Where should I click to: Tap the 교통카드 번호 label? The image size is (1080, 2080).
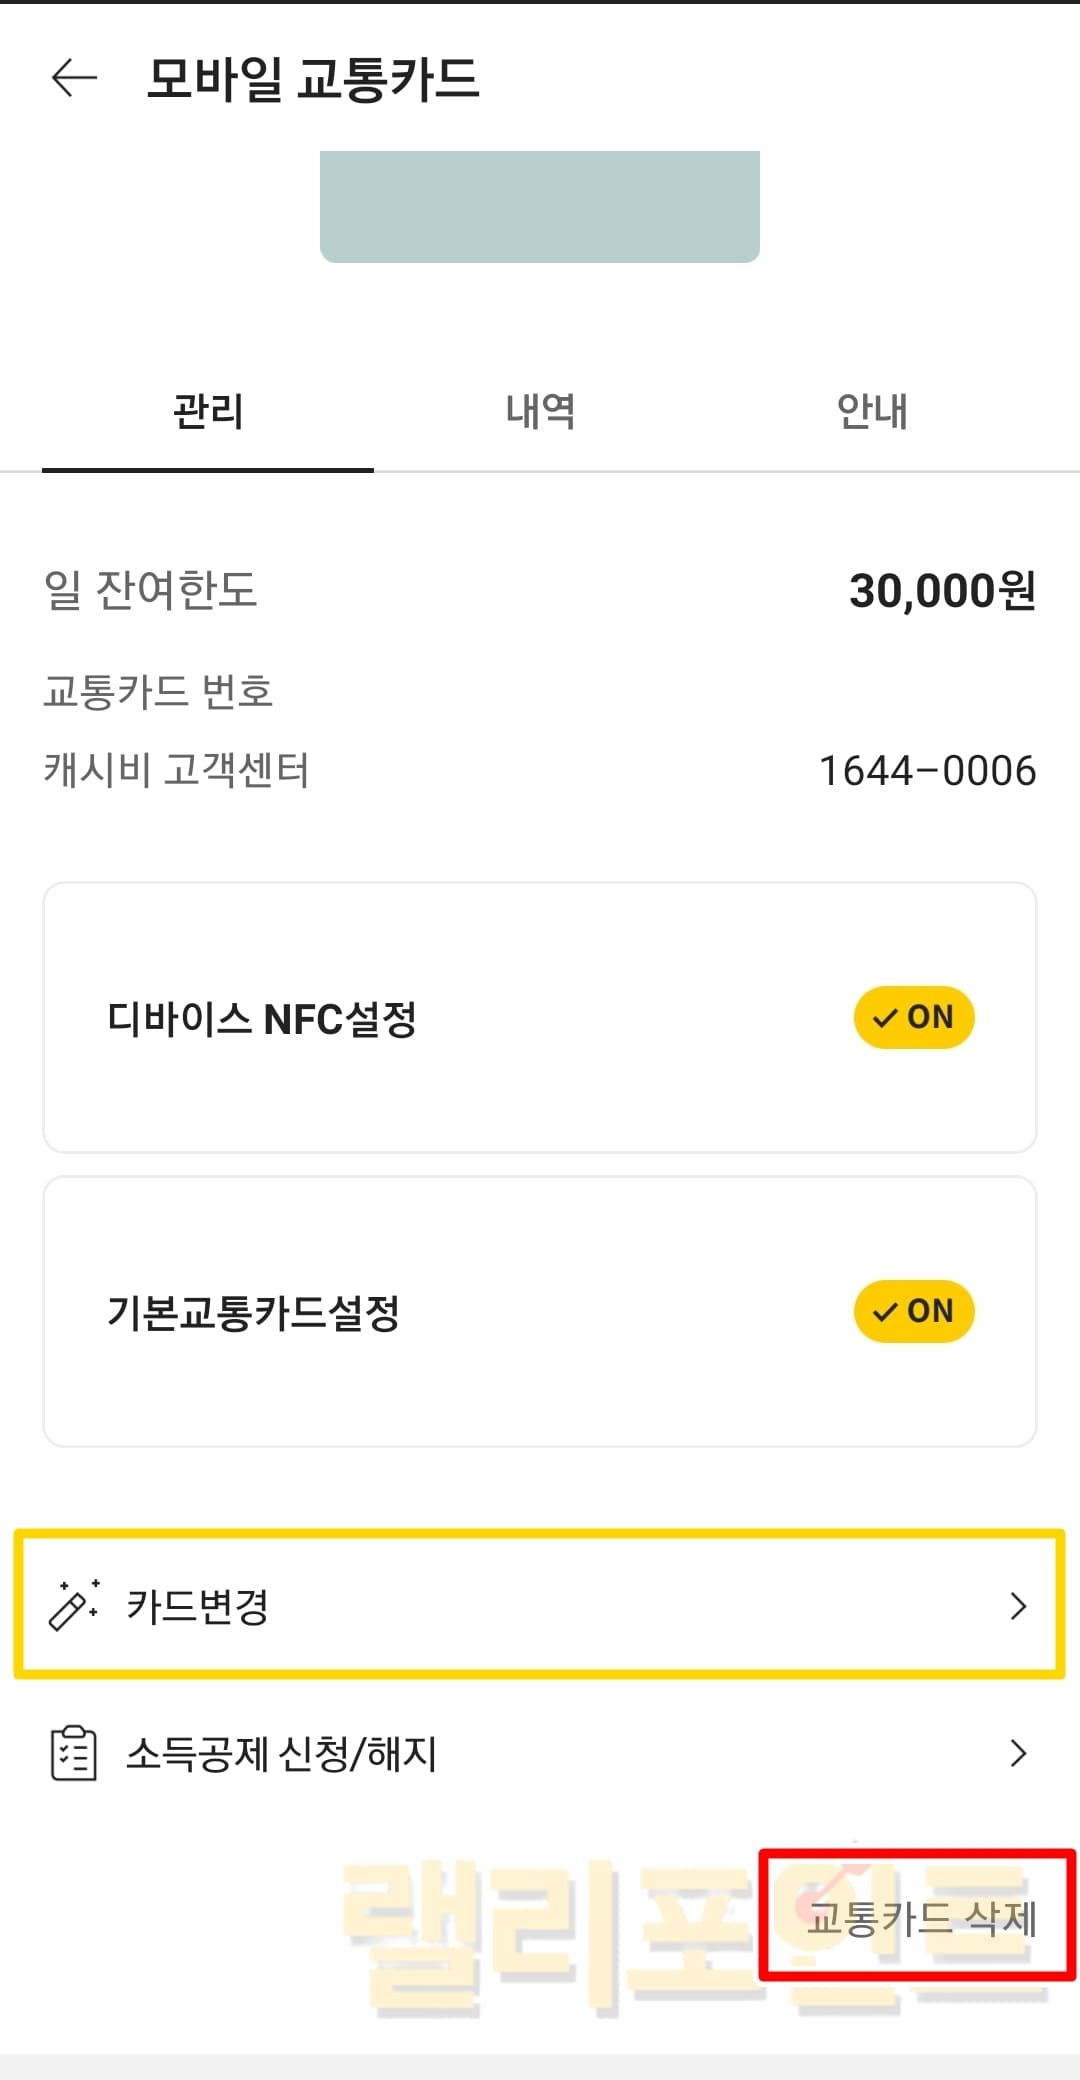pyautogui.click(x=158, y=692)
